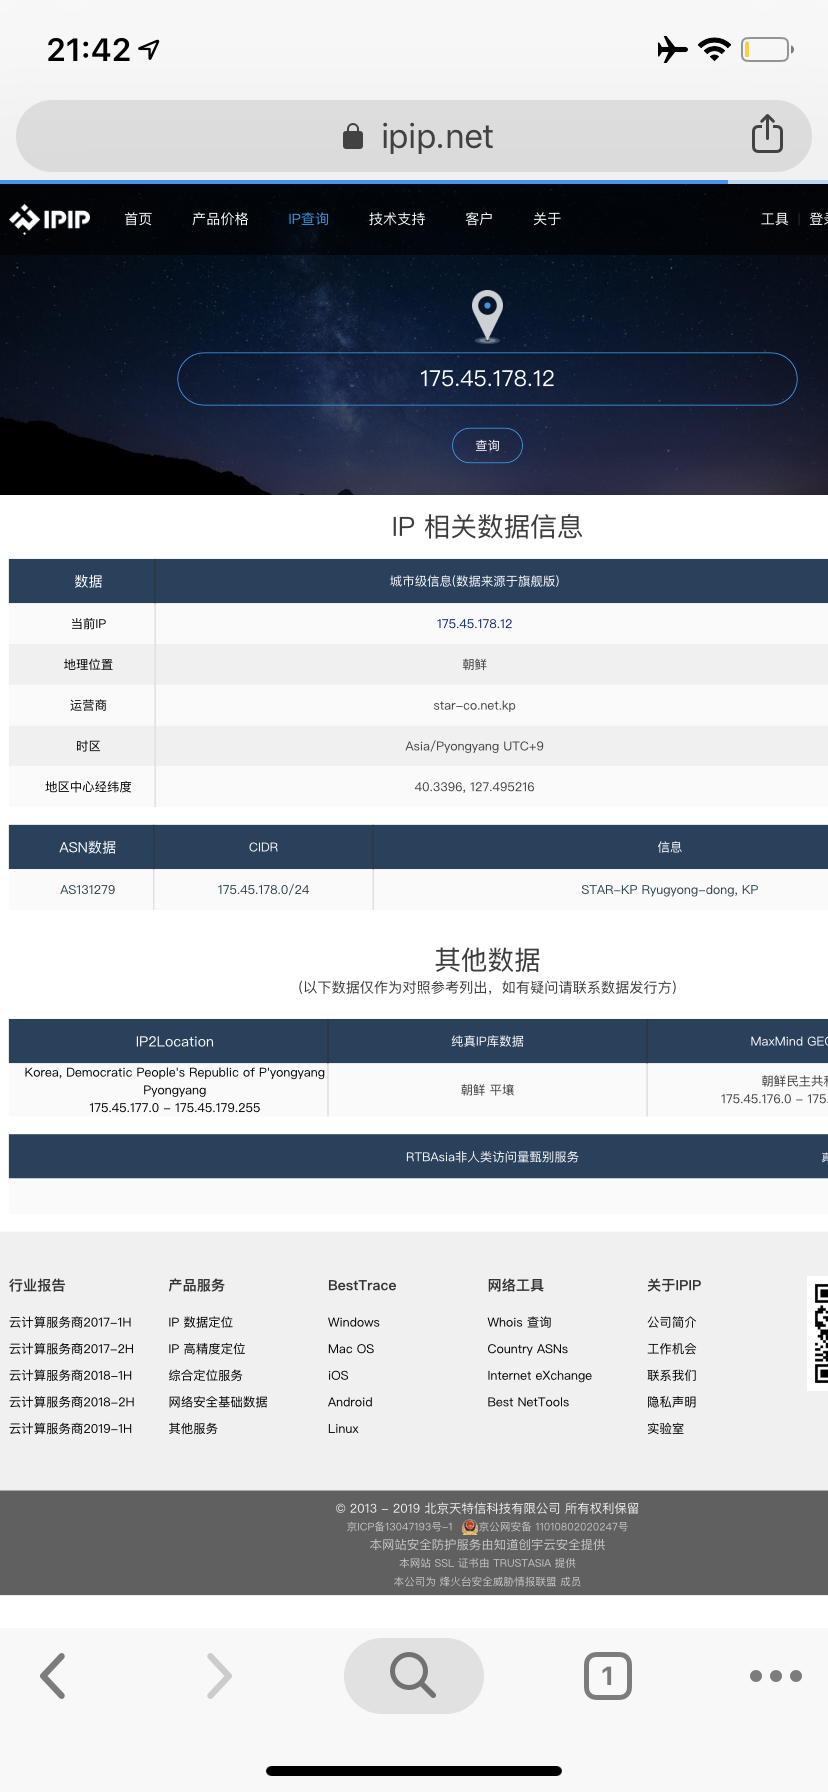Tap the battery status icon
828x1792 pixels.
coord(767,49)
